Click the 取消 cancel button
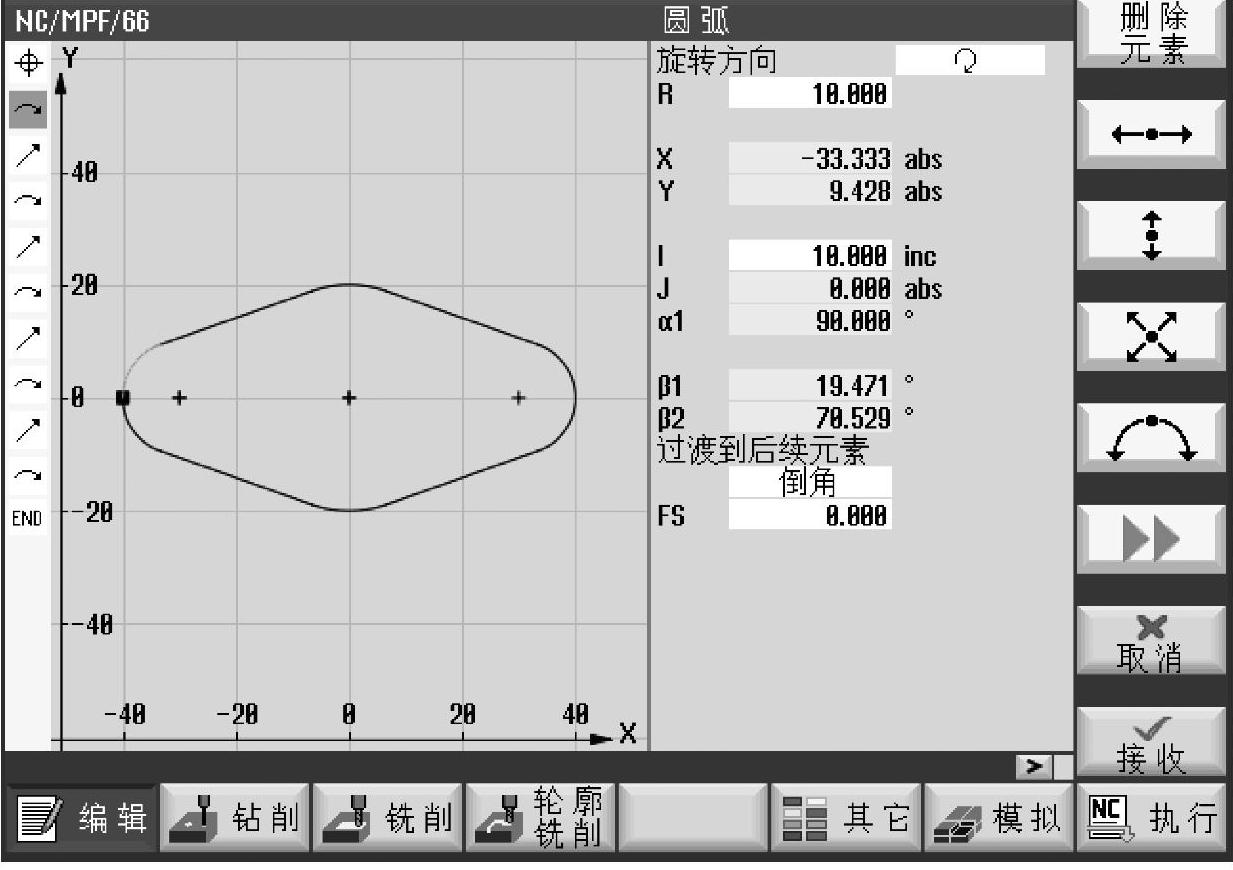Viewport: 1233px width, 870px height. pos(1151,642)
